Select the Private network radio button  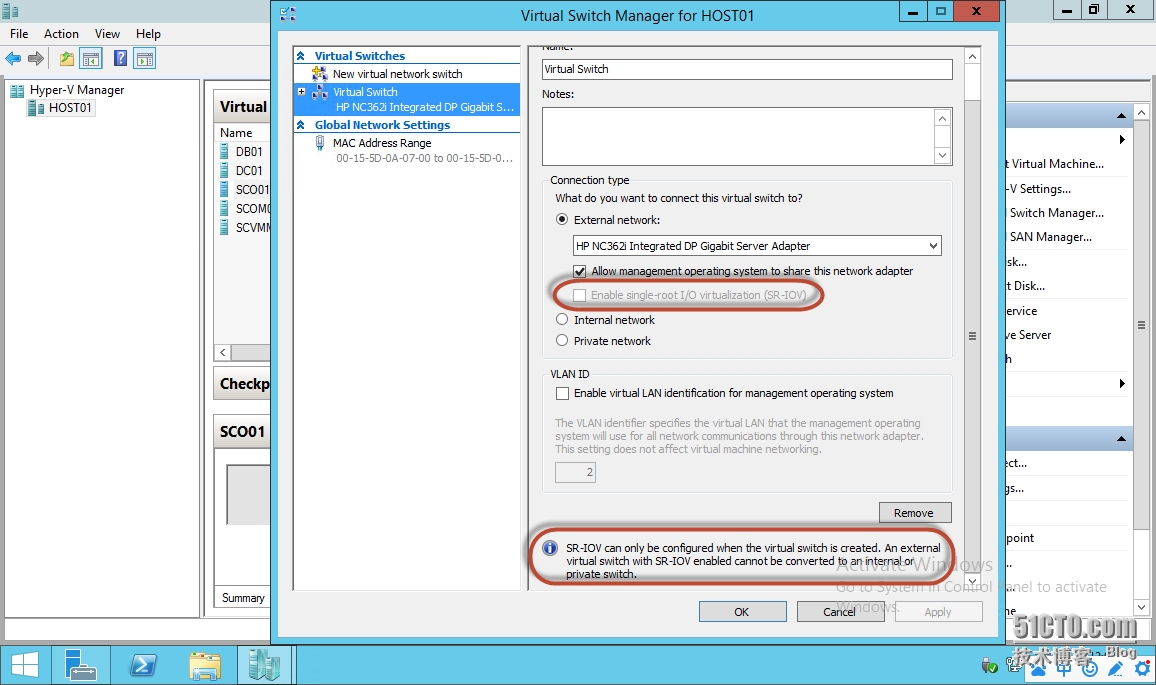pos(562,341)
